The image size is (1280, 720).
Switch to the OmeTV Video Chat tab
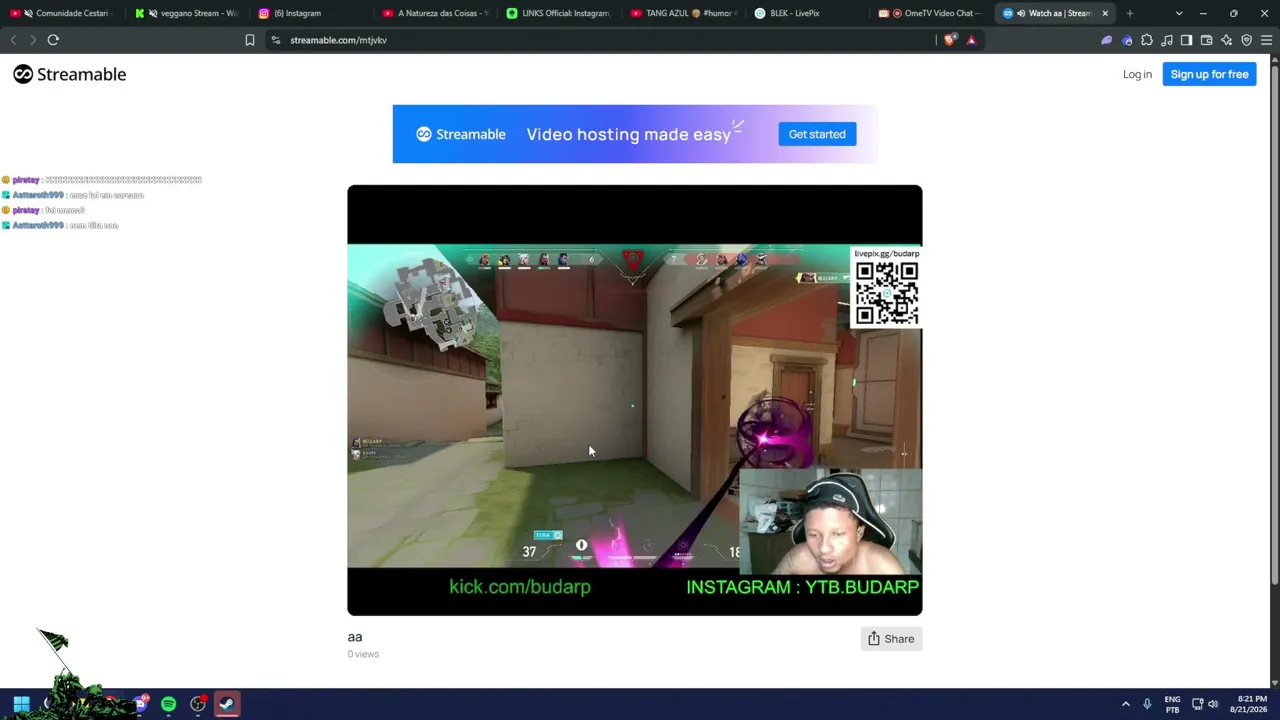pos(932,13)
